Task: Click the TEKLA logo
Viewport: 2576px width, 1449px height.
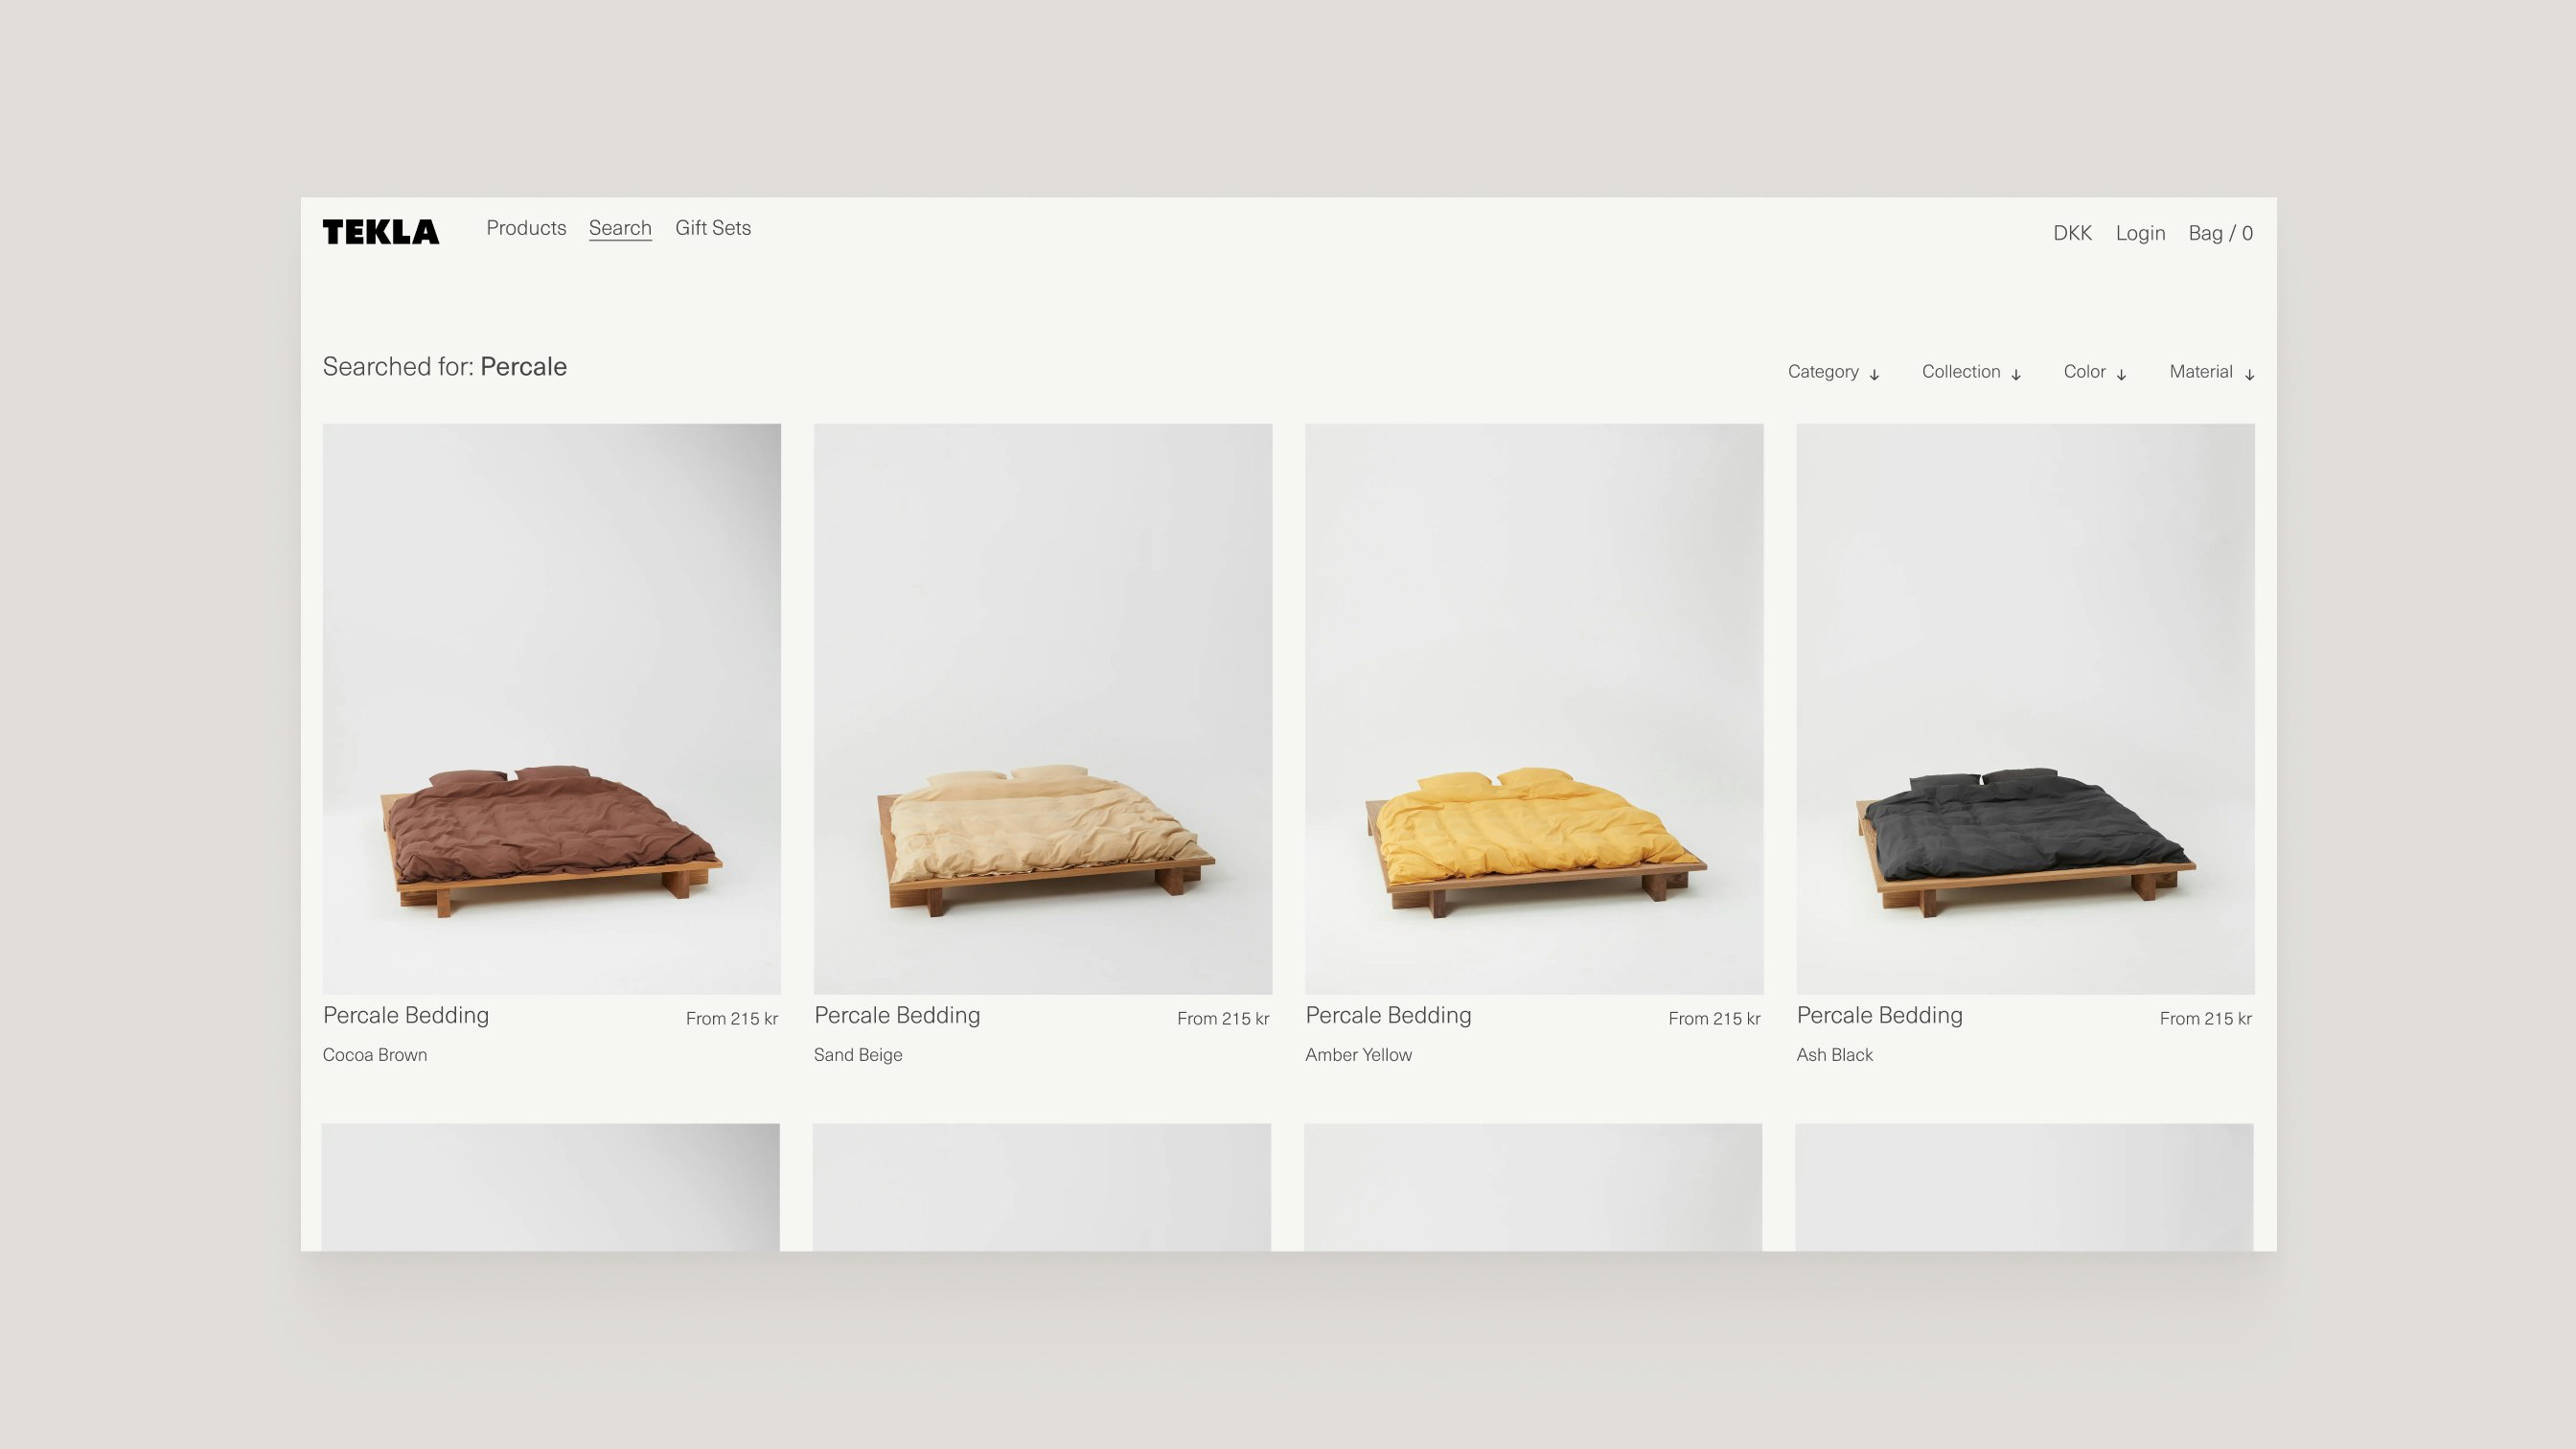Action: (x=380, y=232)
